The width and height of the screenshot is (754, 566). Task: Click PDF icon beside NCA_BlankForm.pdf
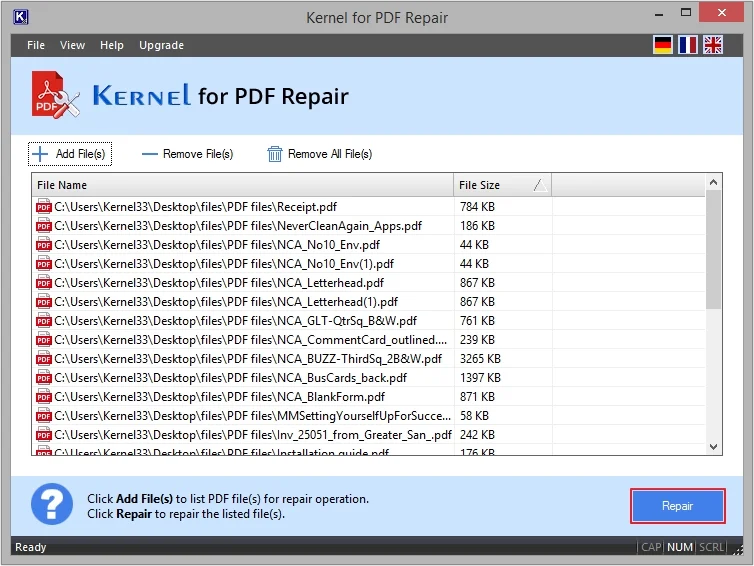[44, 397]
